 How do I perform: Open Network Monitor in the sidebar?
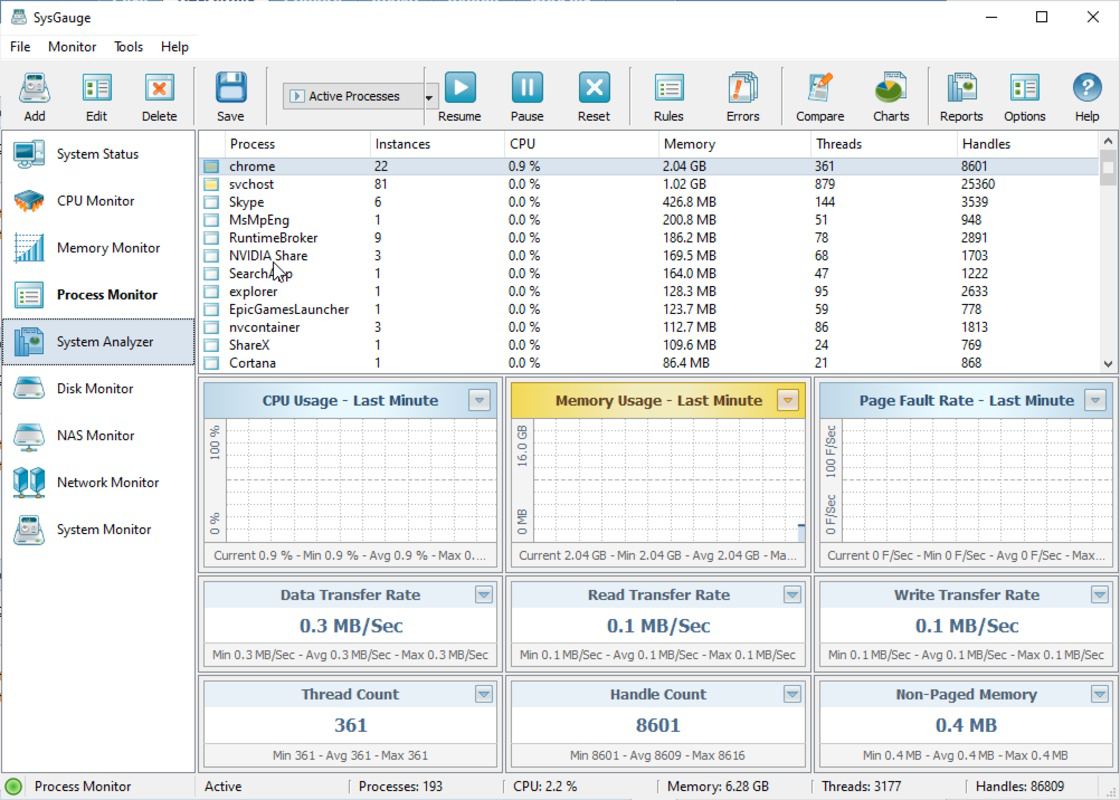pyautogui.click(x=99, y=483)
